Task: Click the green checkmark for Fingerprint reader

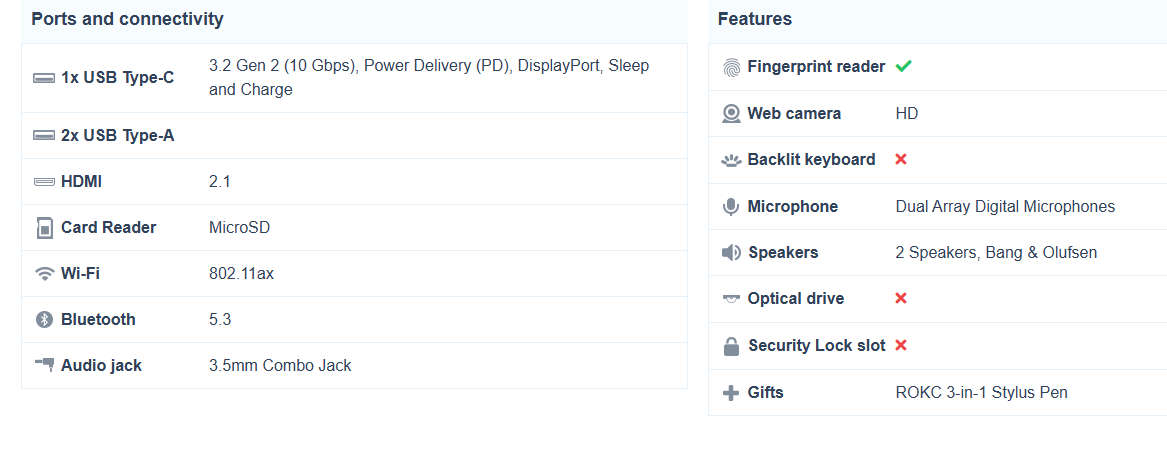Action: [904, 67]
